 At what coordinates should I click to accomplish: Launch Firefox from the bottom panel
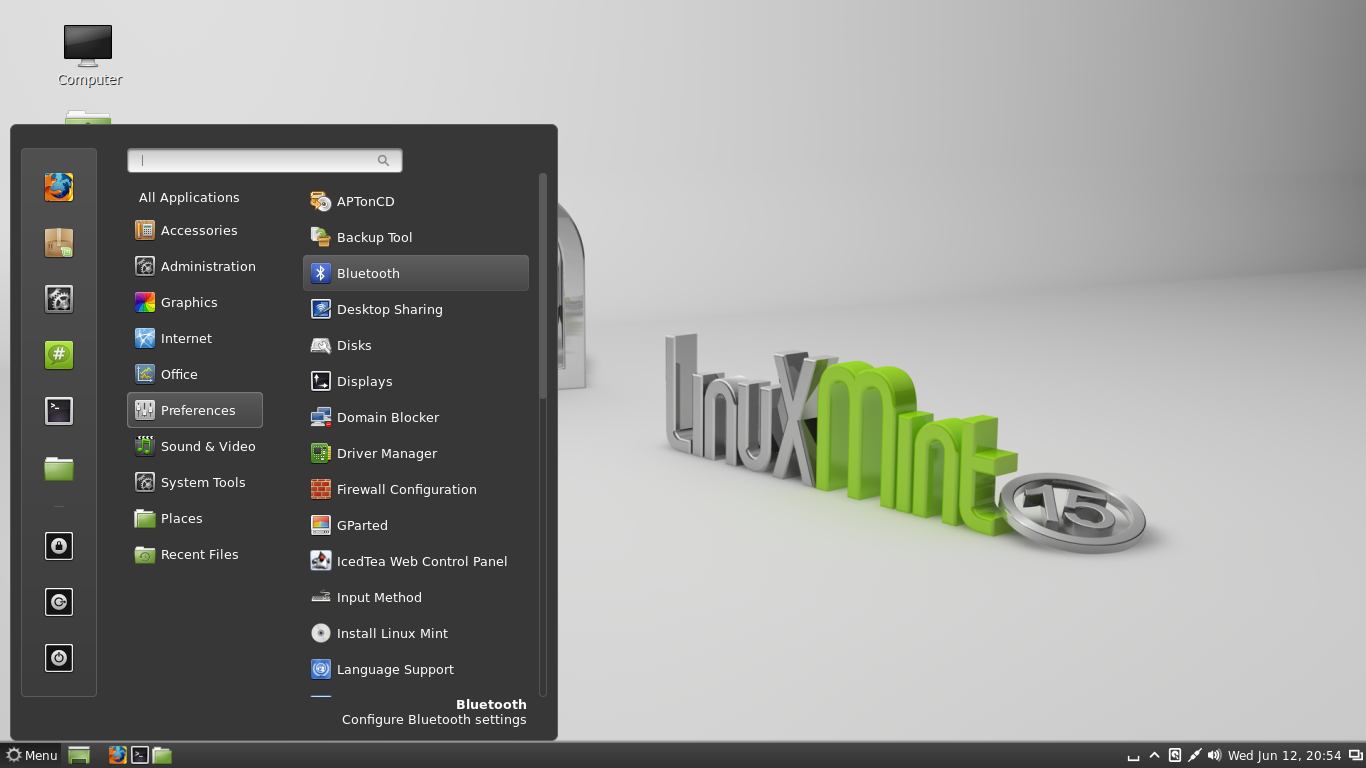coord(118,755)
